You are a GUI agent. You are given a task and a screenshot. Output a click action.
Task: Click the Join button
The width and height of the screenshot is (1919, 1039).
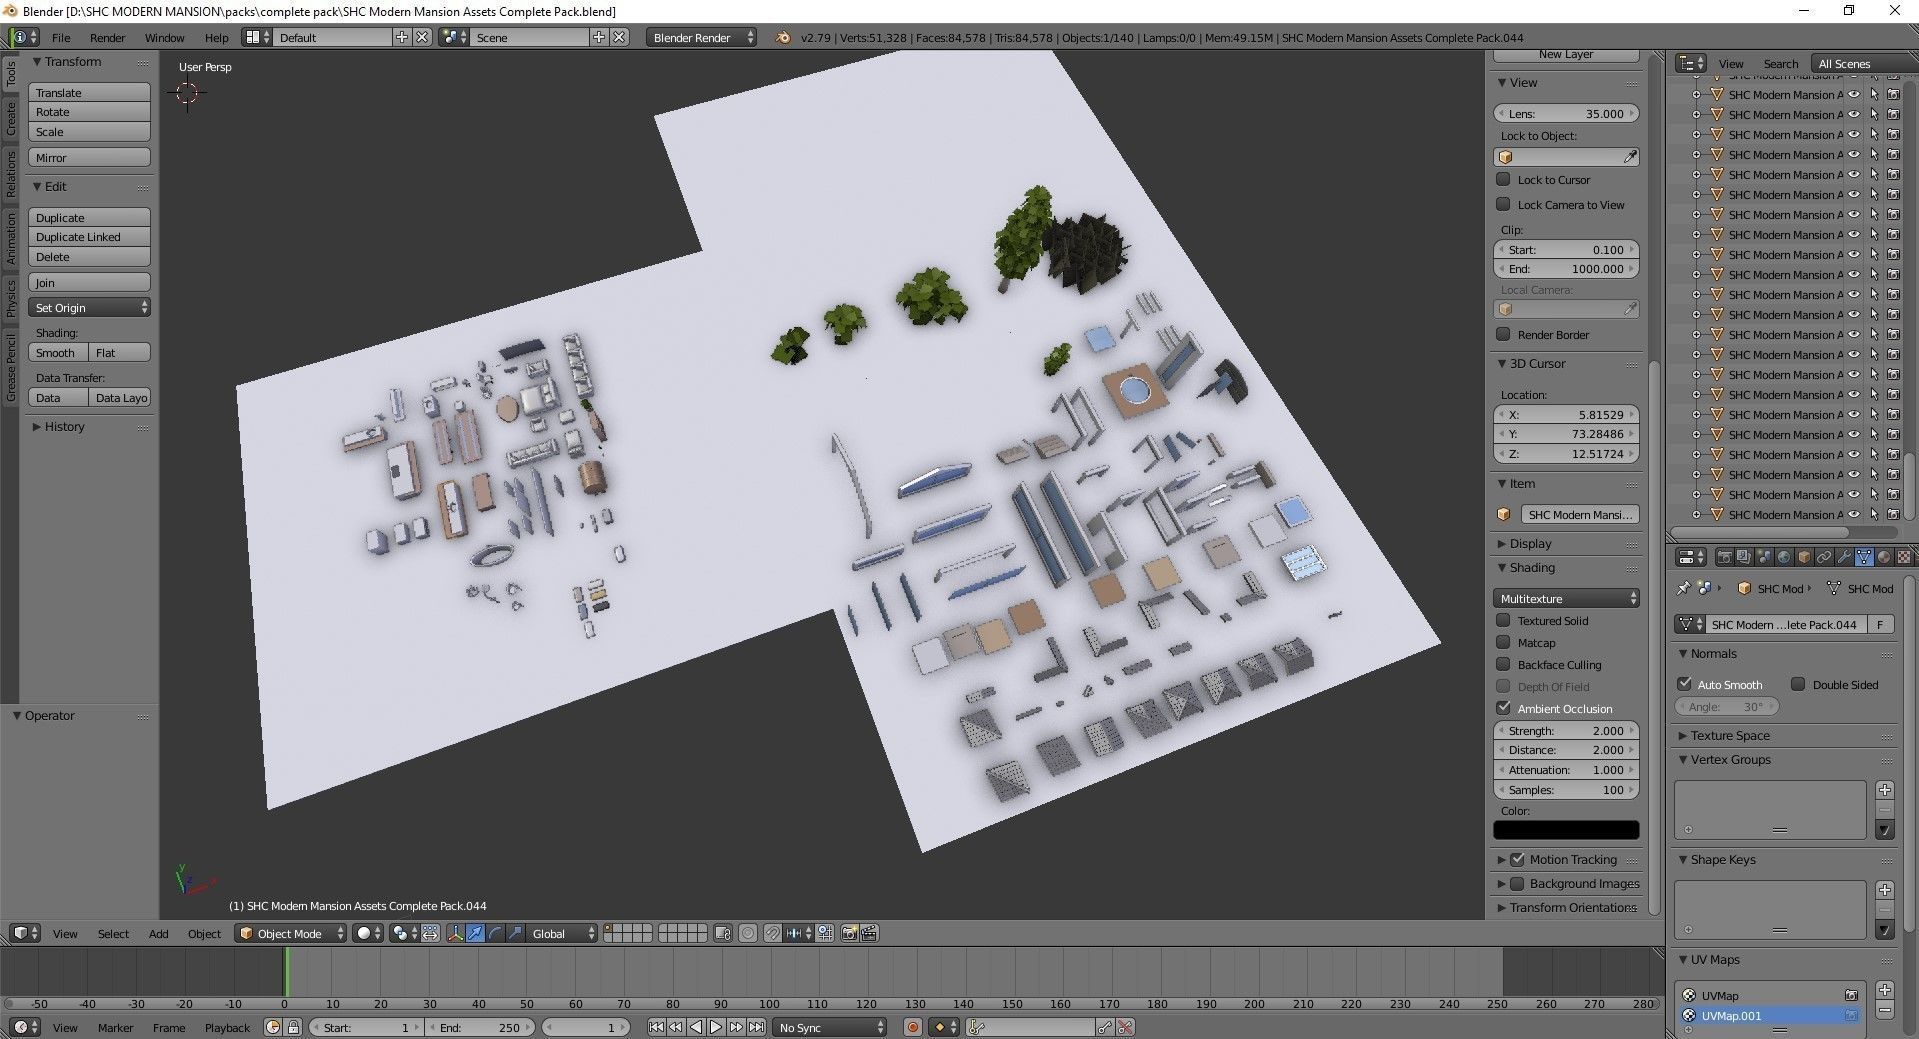(89, 282)
